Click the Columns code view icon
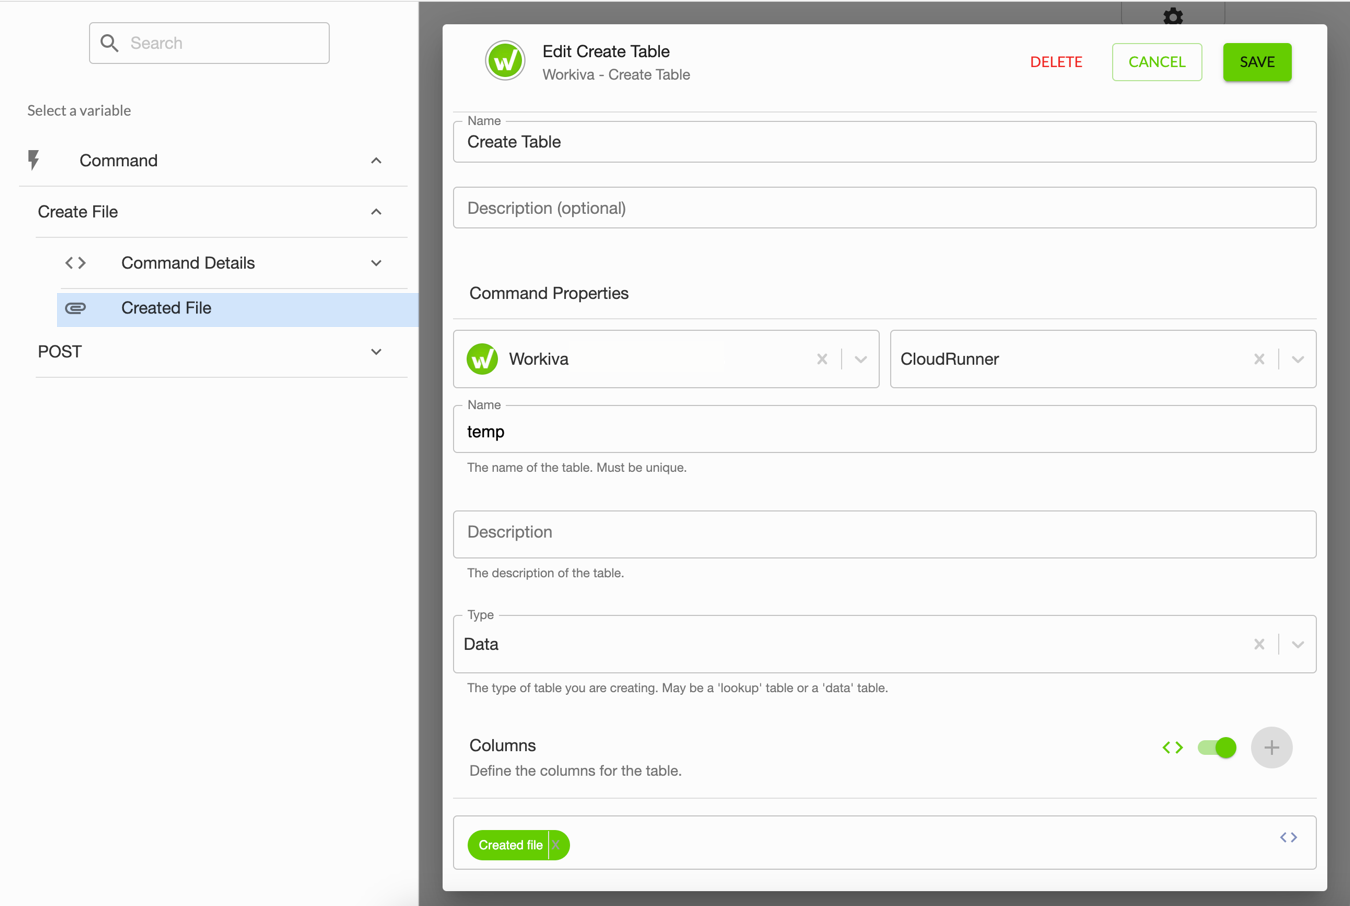1350x906 pixels. [1173, 747]
